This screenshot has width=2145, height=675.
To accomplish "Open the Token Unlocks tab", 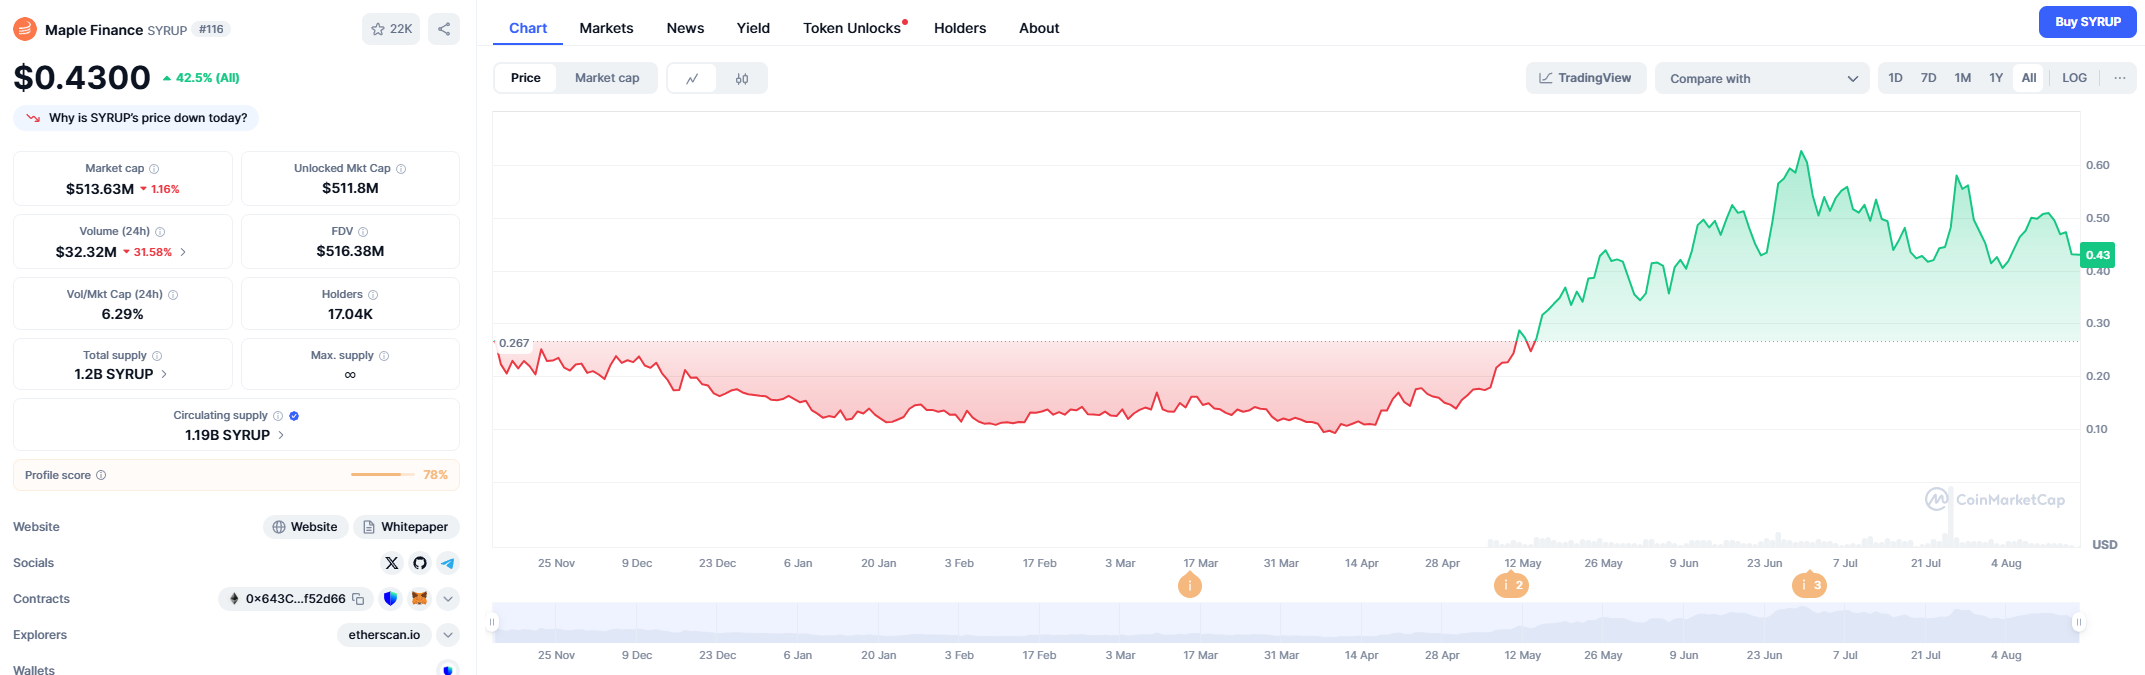I will pyautogui.click(x=852, y=28).
